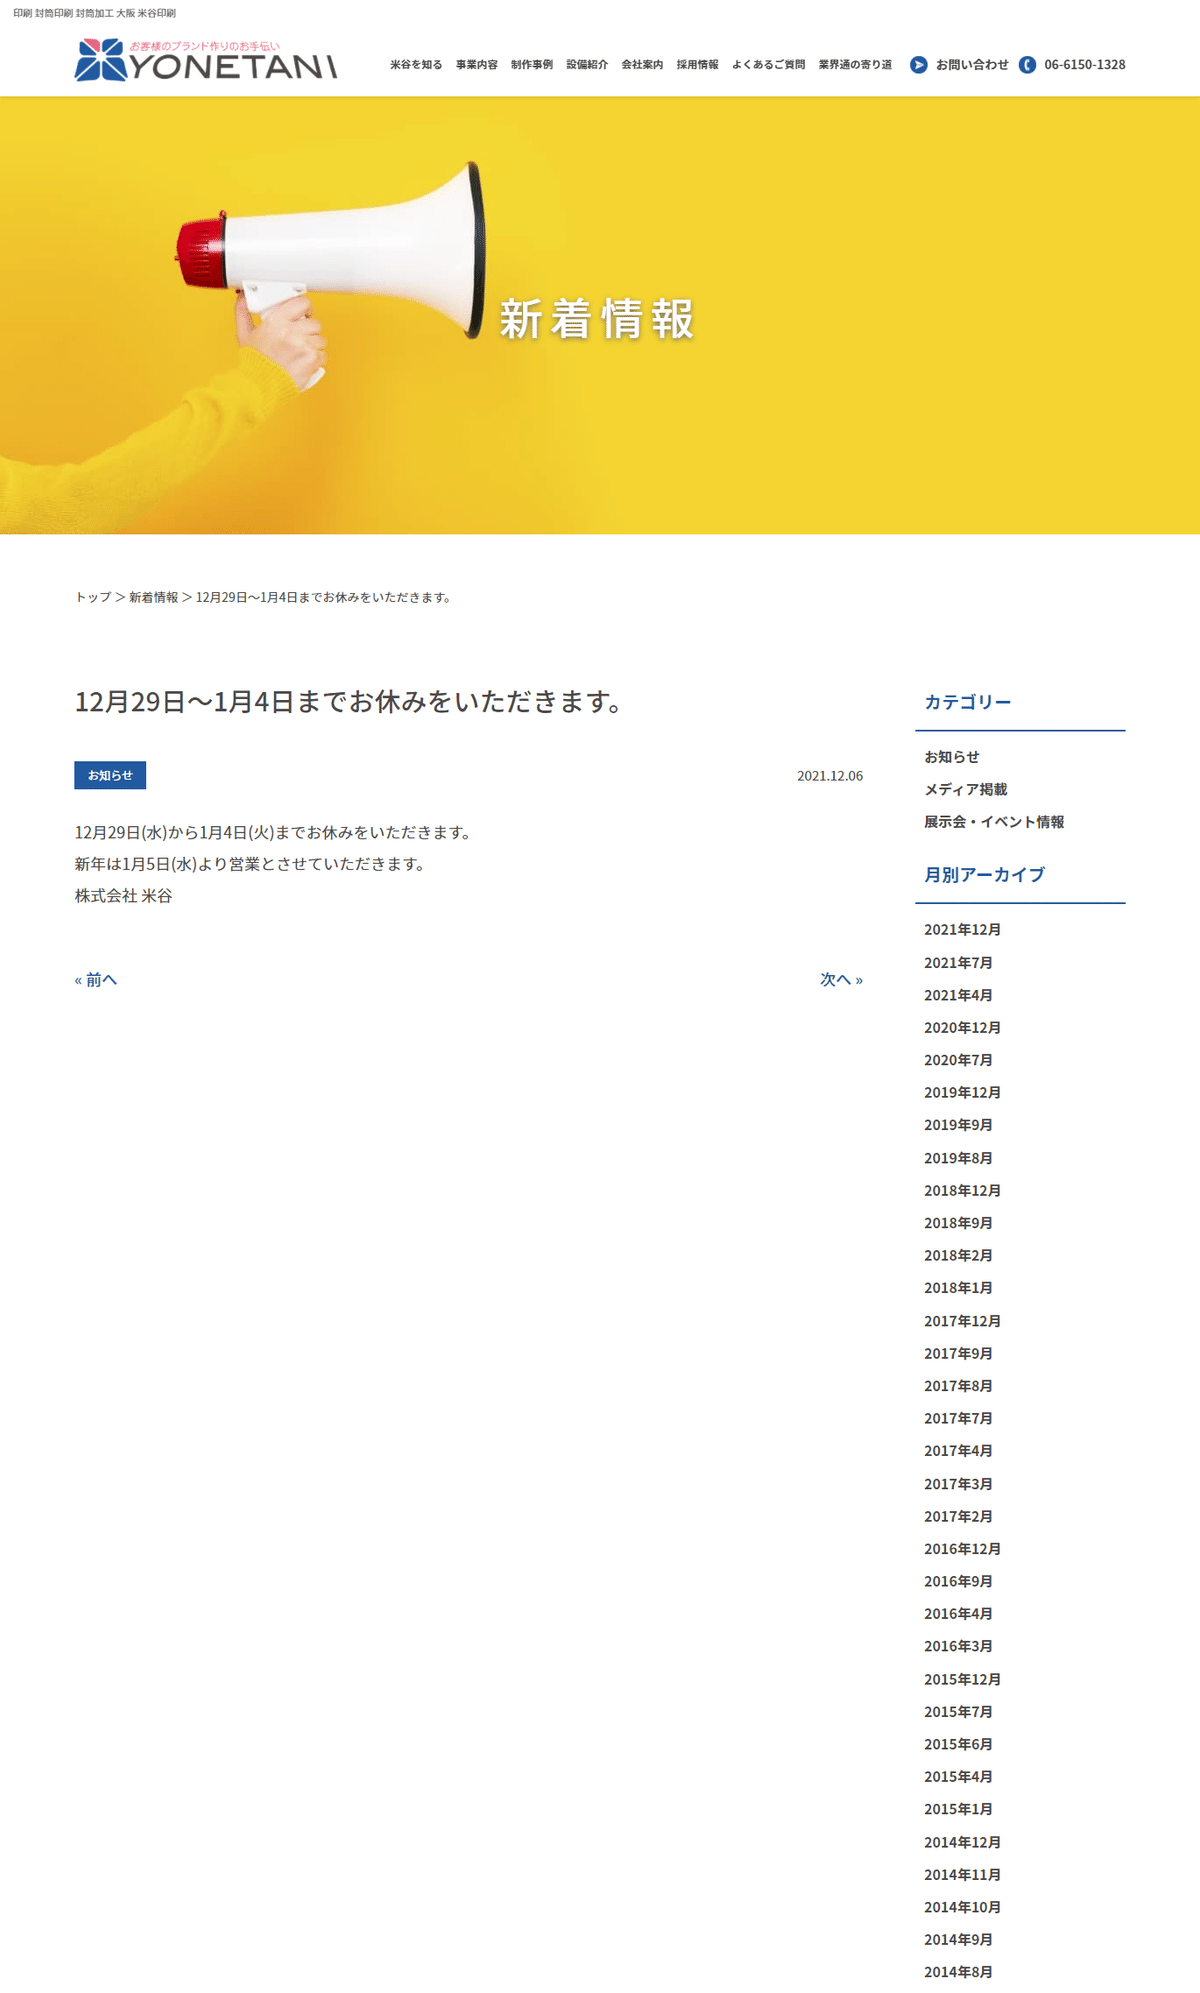The height and width of the screenshot is (1993, 1200).
Task: Click the post date 2021.12.06
Action: pyautogui.click(x=830, y=776)
